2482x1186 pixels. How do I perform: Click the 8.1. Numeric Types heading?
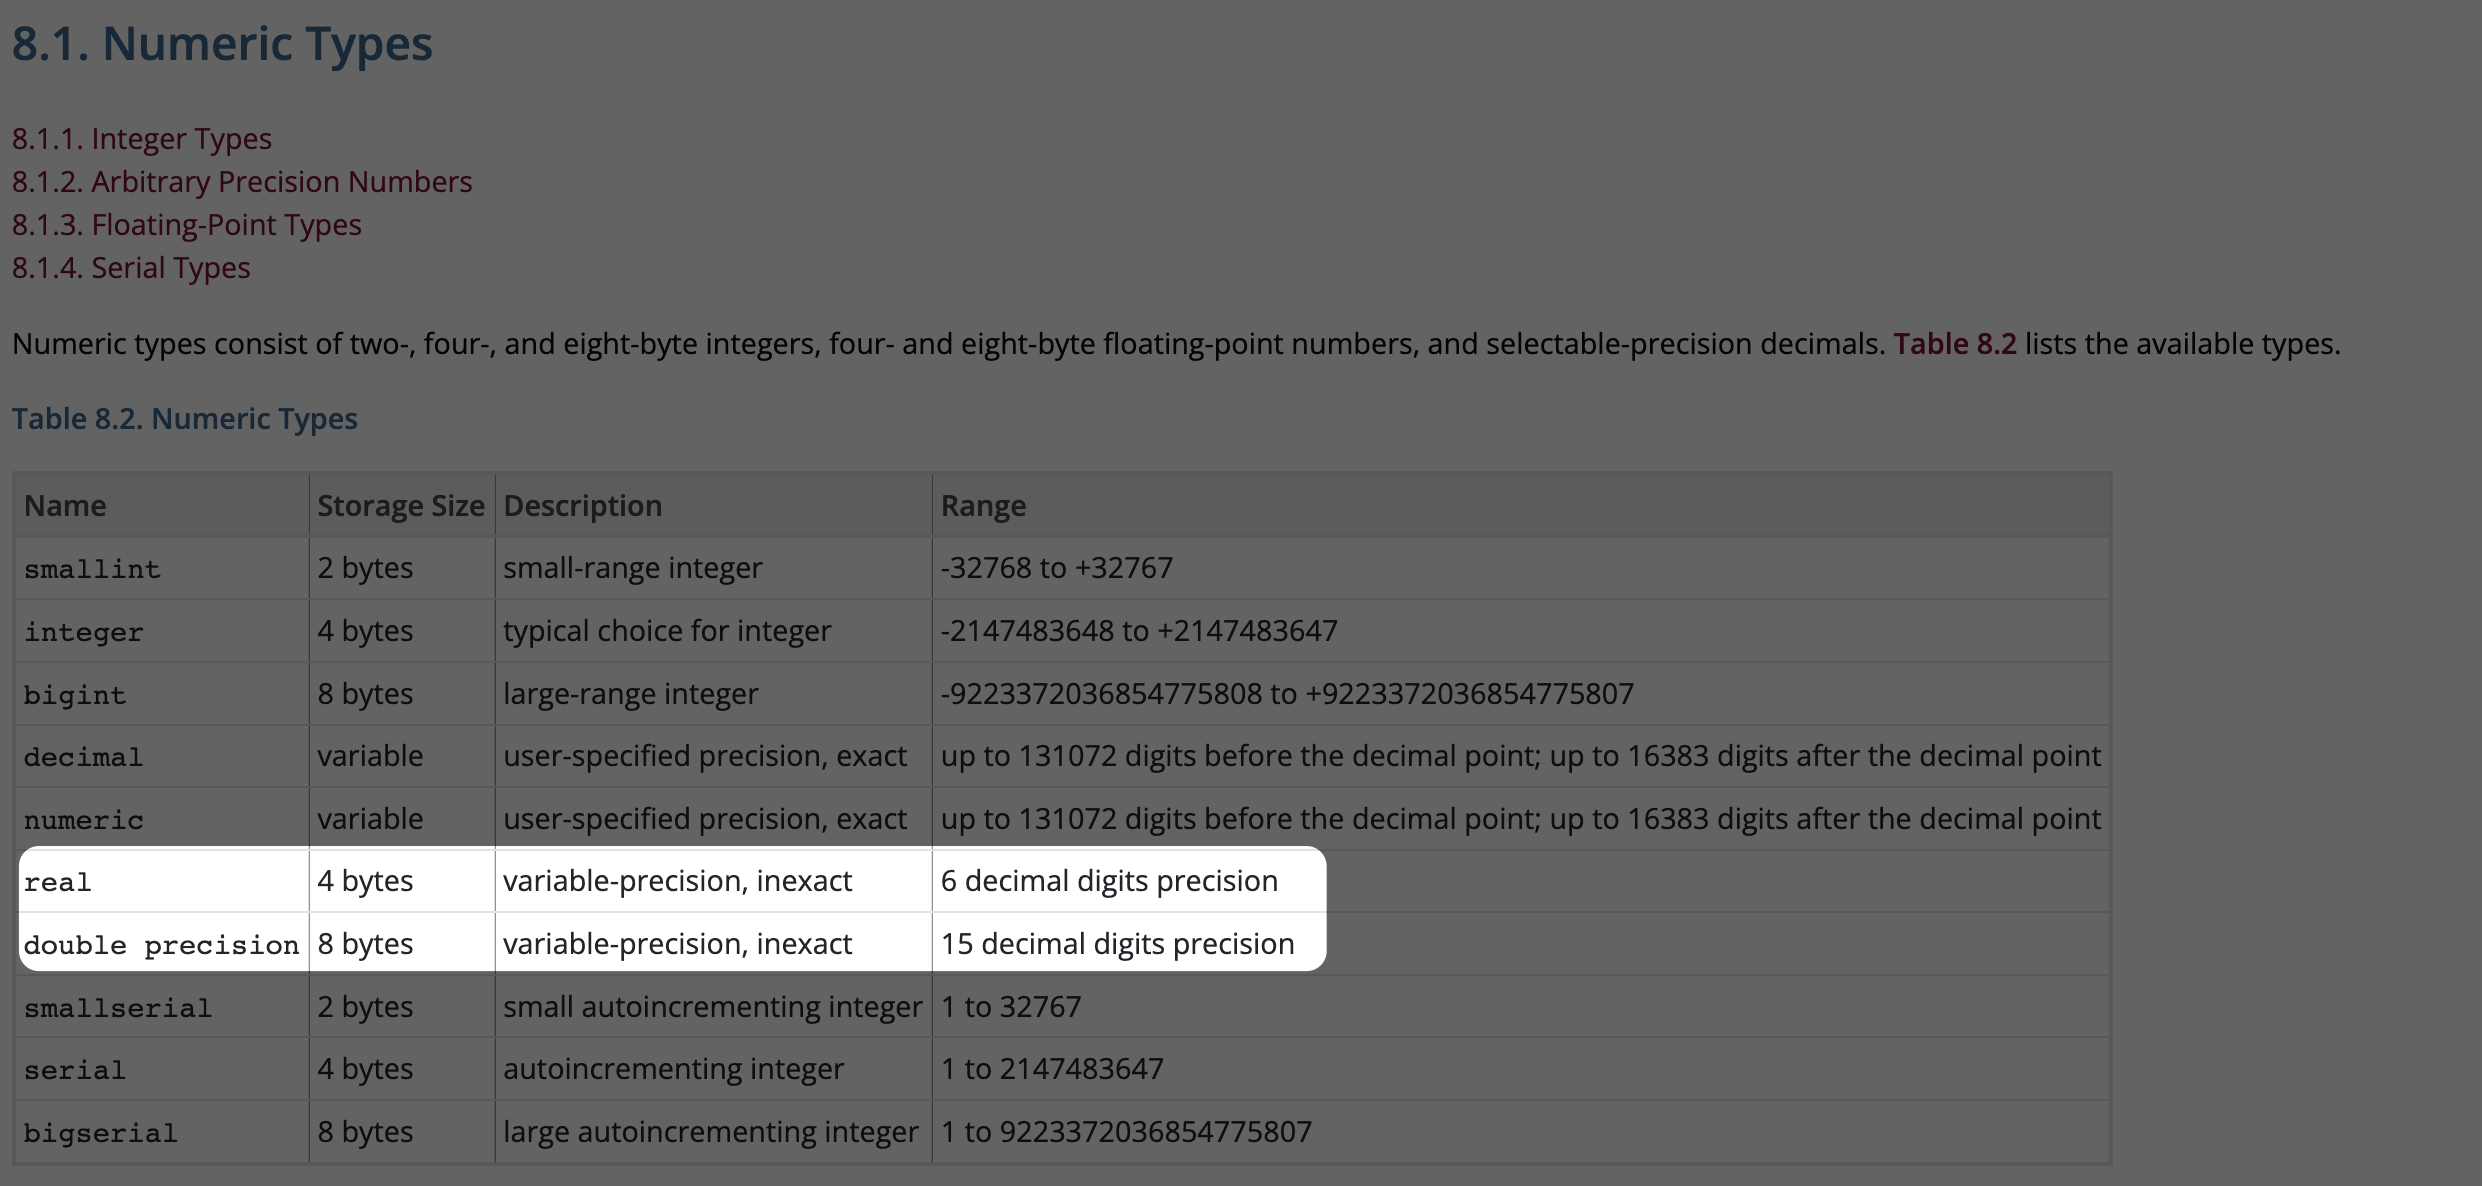click(x=222, y=43)
